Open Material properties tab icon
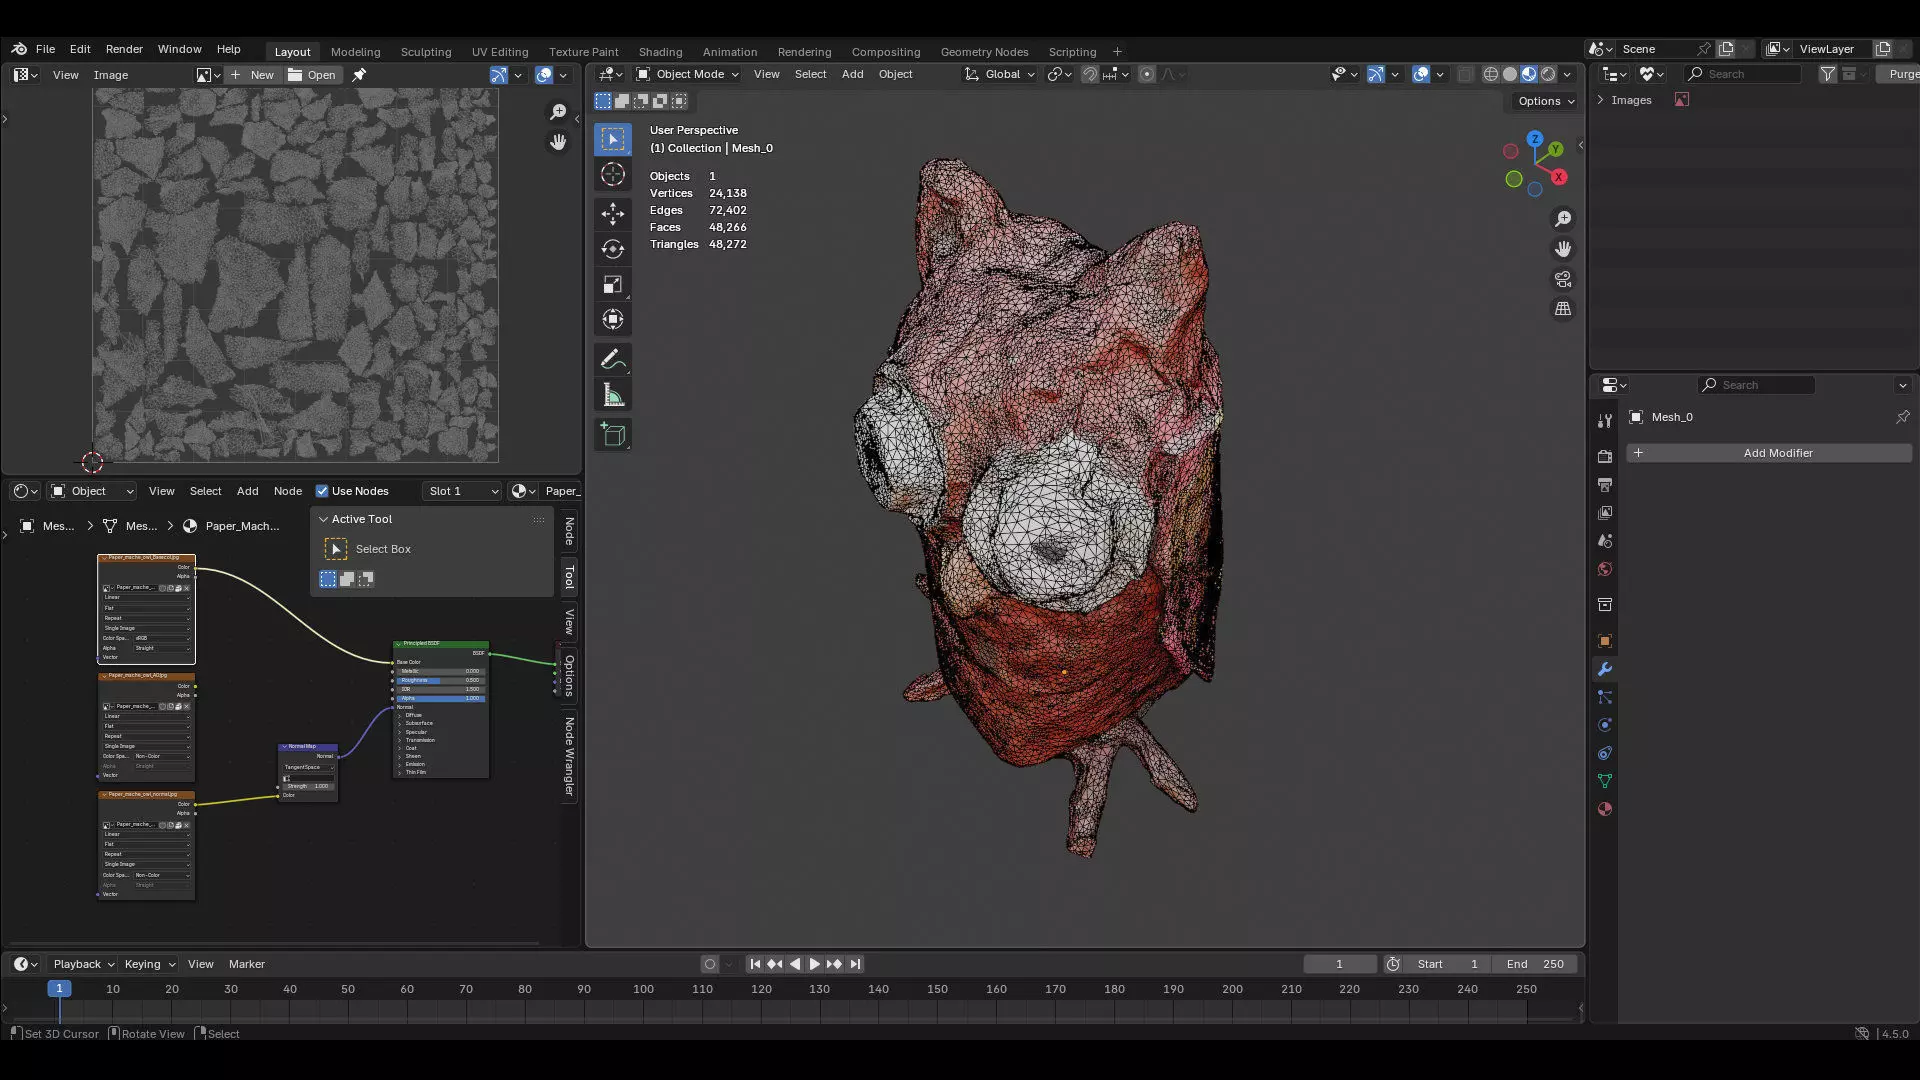This screenshot has width=1920, height=1080. [x=1605, y=809]
